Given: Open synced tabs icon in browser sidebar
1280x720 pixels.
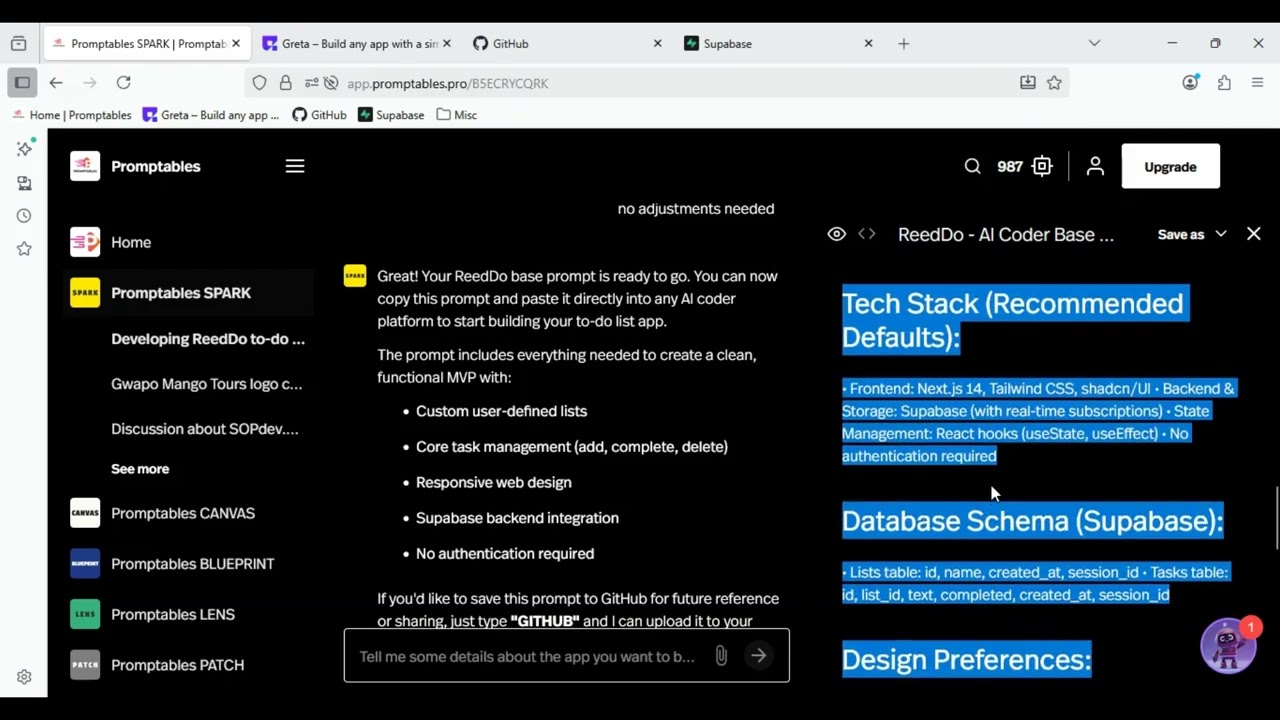Looking at the screenshot, I should (24, 183).
